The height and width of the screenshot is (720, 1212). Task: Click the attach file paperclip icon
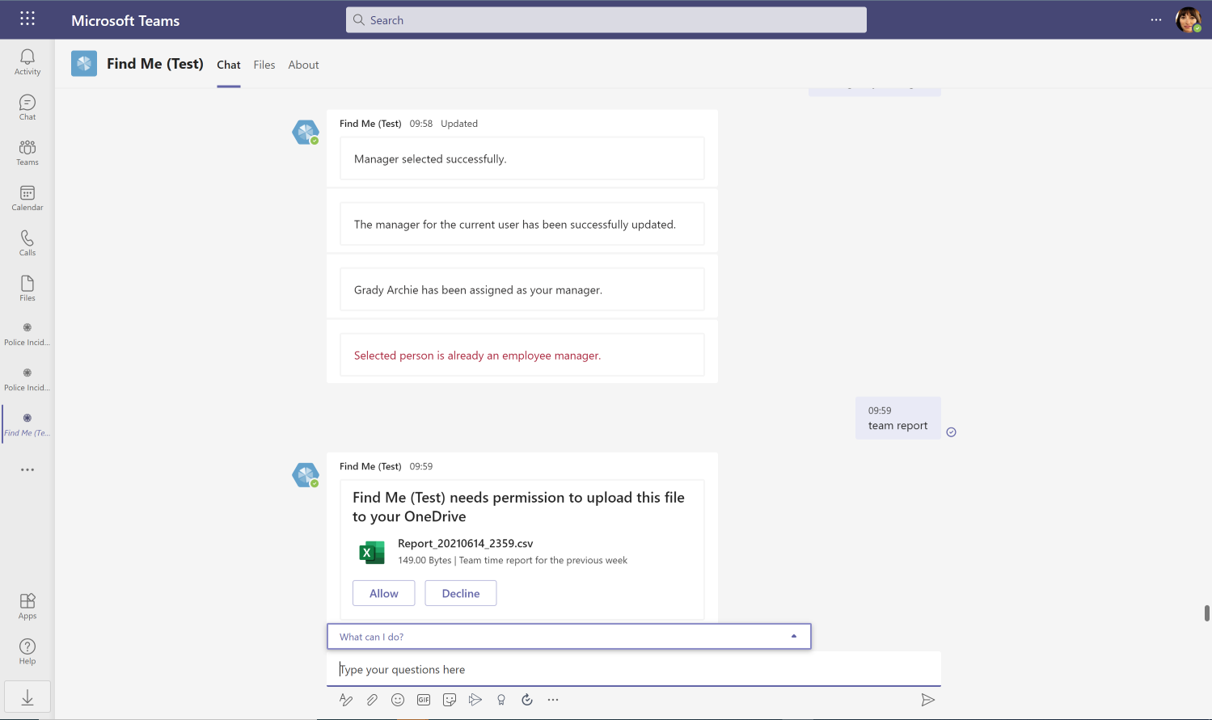coord(372,700)
